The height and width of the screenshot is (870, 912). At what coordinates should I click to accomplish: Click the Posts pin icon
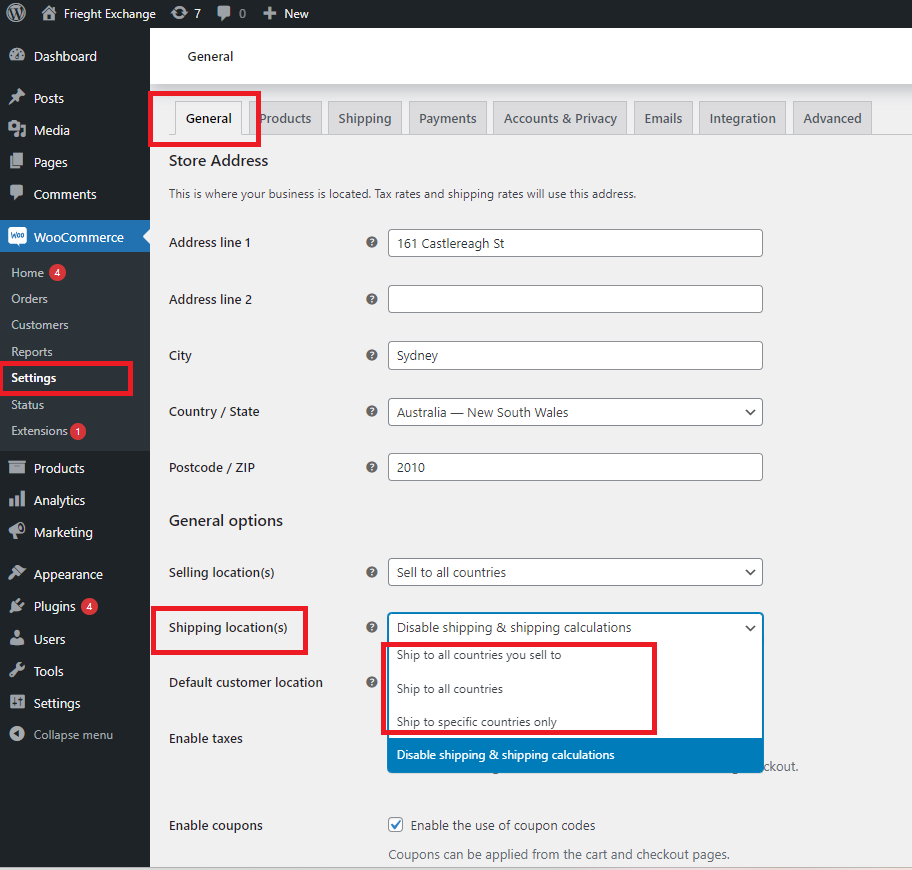click(x=17, y=97)
